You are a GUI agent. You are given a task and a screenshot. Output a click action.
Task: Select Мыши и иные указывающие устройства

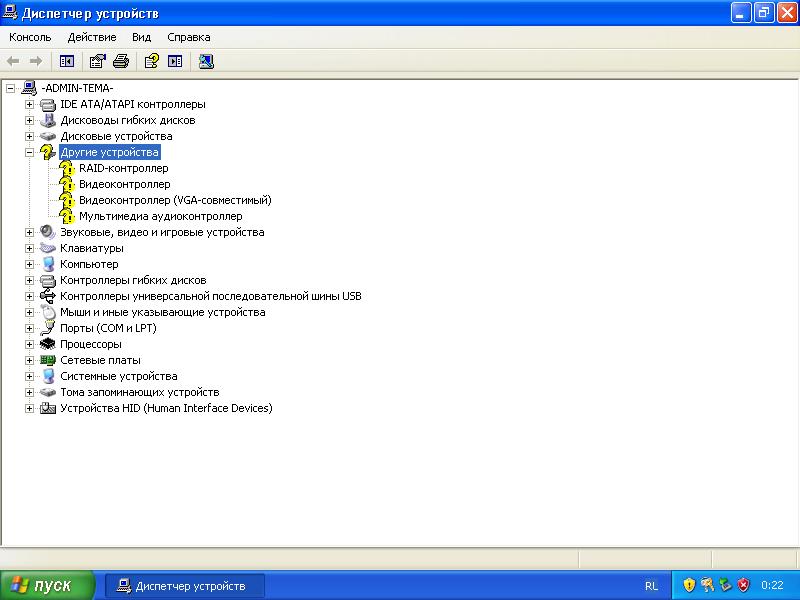pyautogui.click(x=163, y=312)
